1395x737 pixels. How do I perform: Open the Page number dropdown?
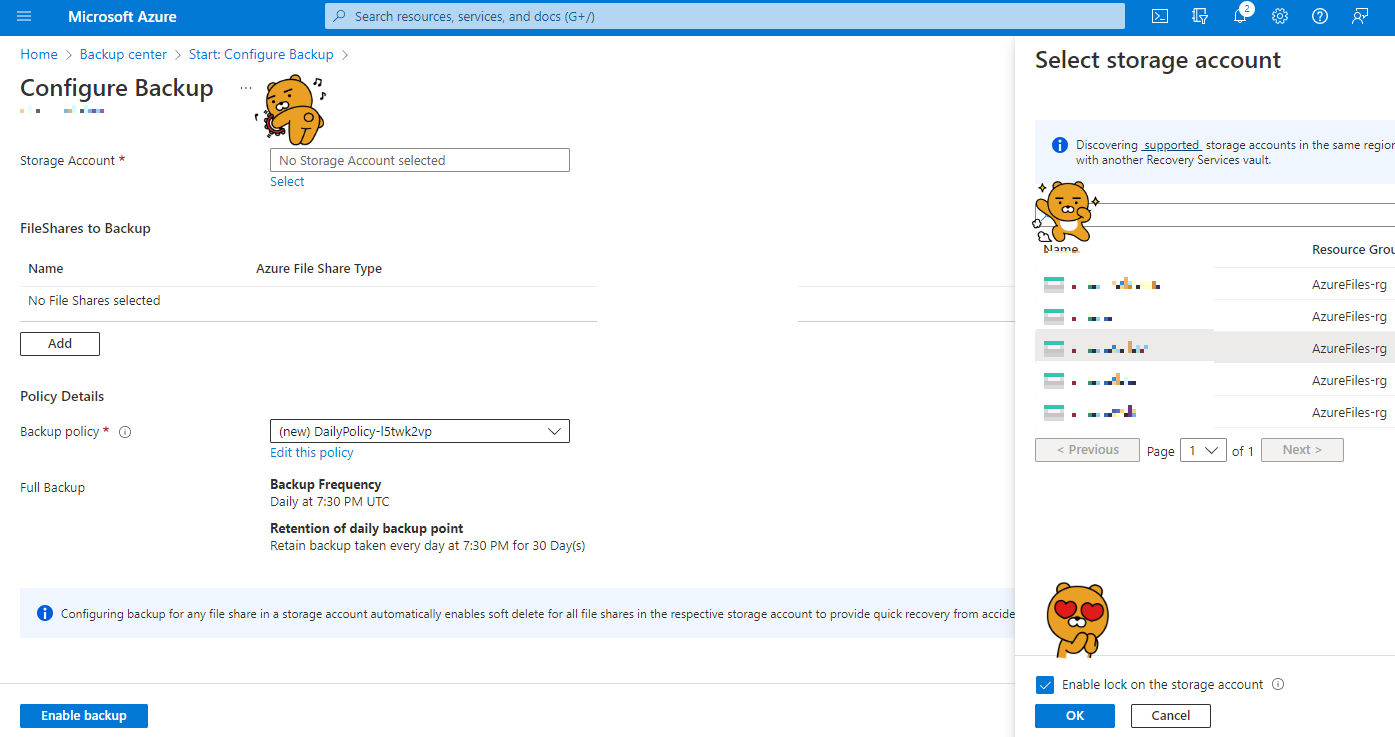click(1204, 450)
